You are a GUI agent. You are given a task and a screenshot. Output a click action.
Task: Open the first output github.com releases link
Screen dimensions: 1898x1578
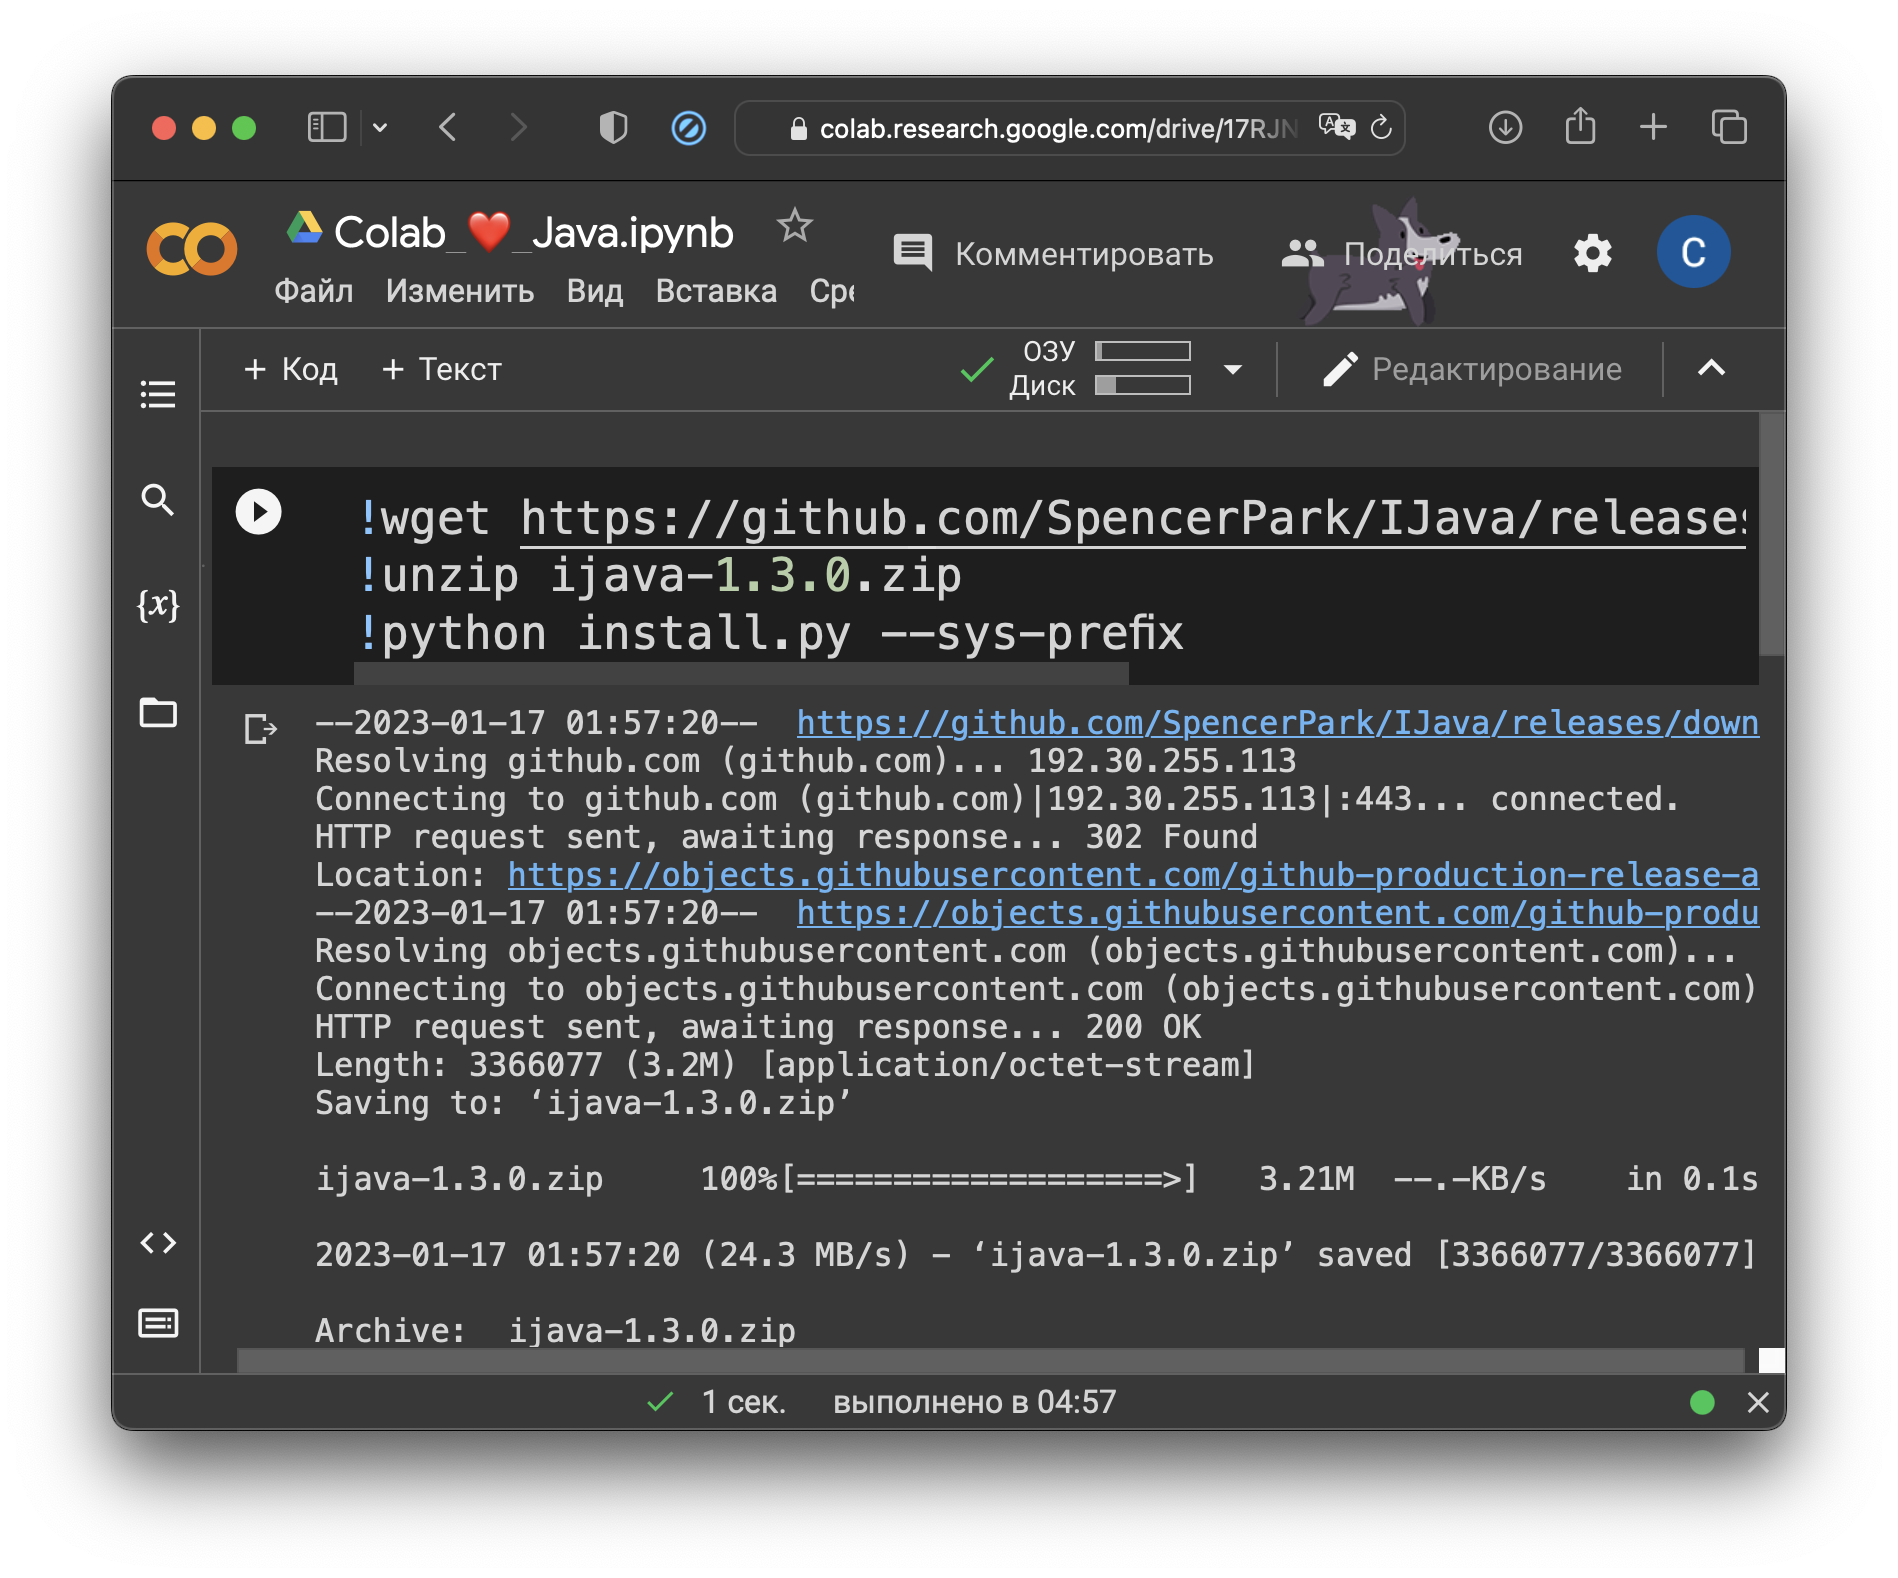click(1277, 723)
